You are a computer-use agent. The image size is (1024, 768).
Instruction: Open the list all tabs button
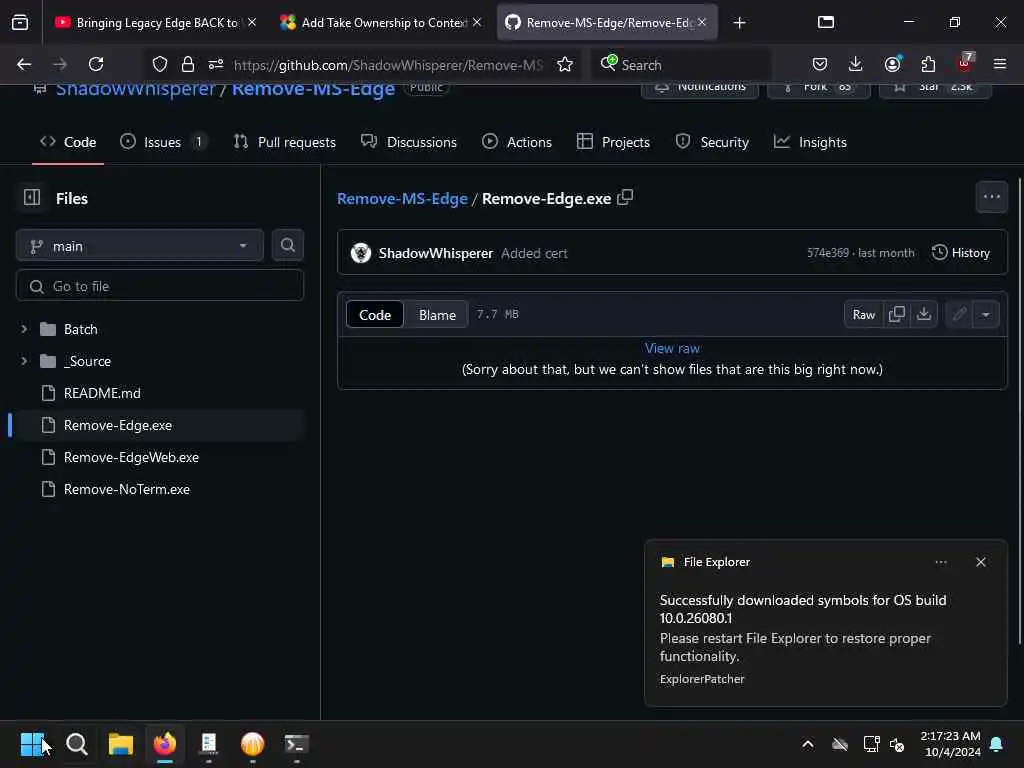tap(825, 22)
